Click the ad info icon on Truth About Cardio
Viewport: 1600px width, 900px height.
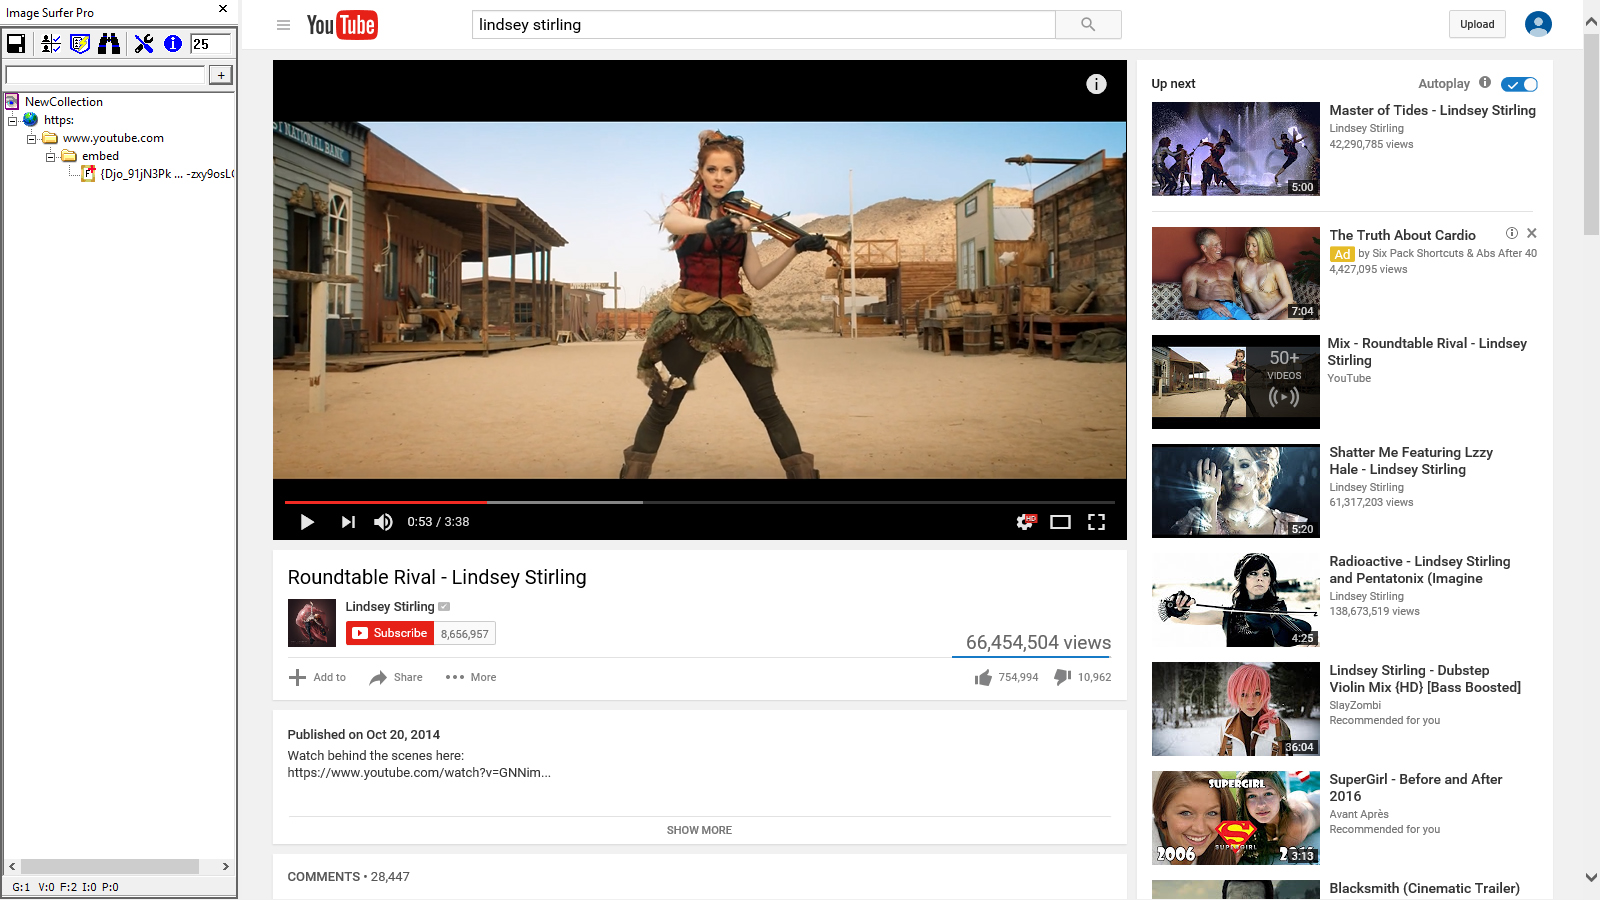[1512, 233]
